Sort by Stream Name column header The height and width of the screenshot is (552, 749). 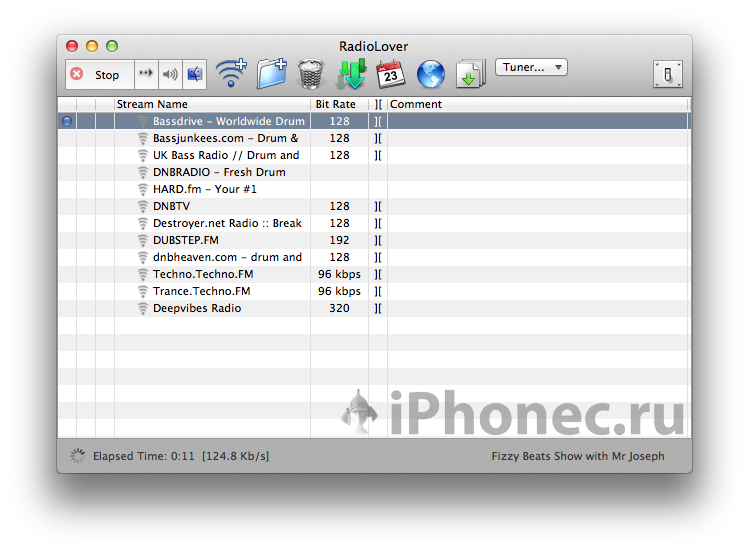point(213,104)
